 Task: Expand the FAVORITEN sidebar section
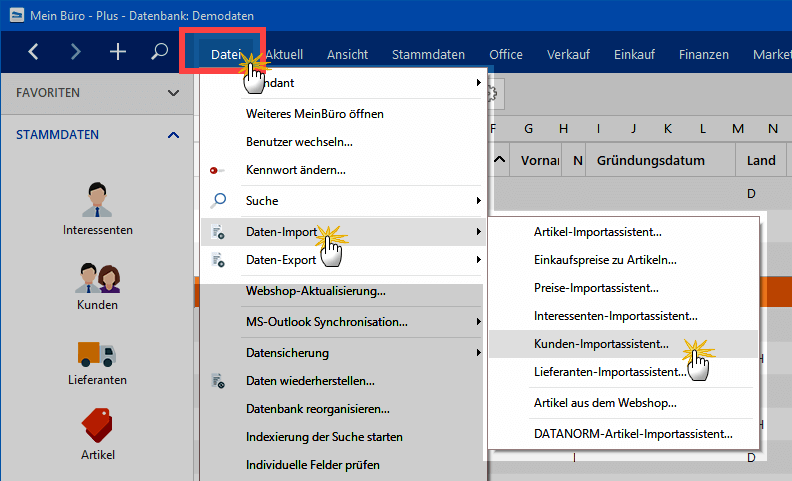pos(173,93)
